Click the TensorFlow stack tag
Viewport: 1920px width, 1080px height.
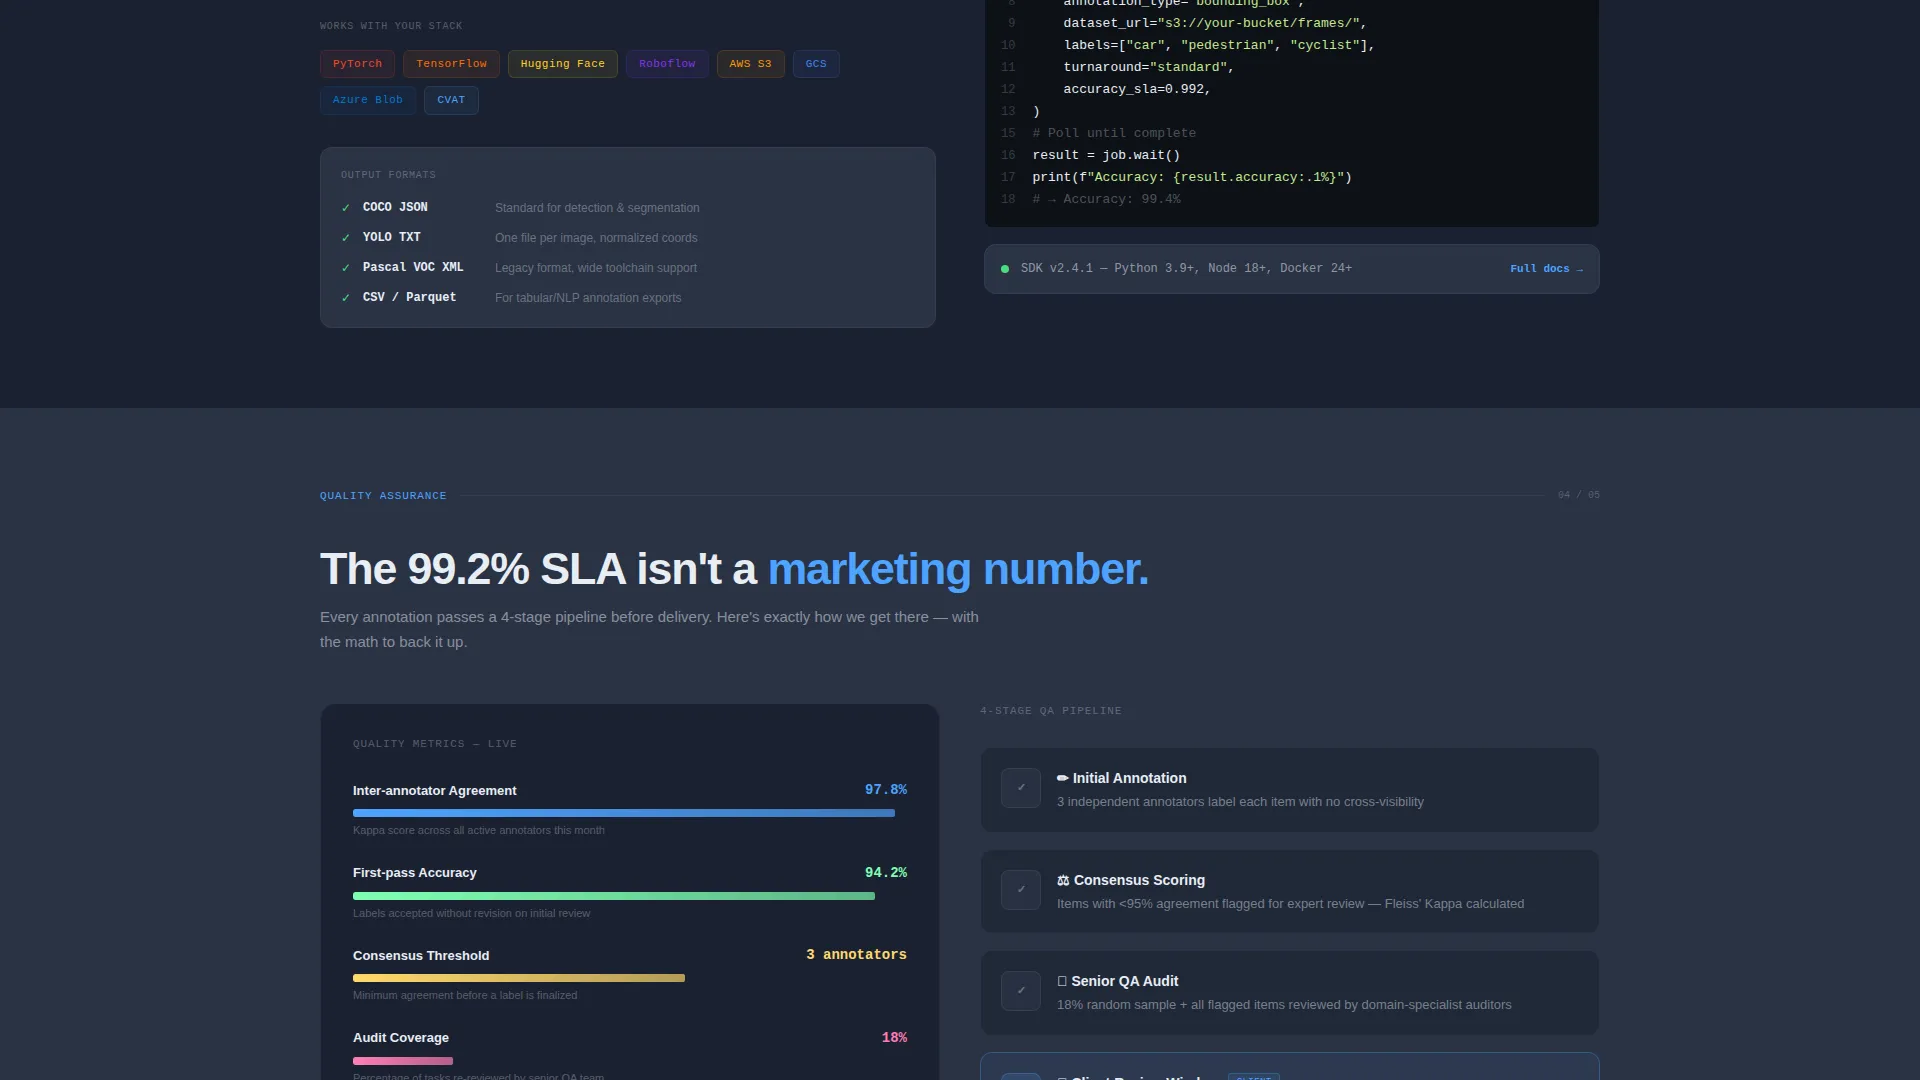(451, 64)
